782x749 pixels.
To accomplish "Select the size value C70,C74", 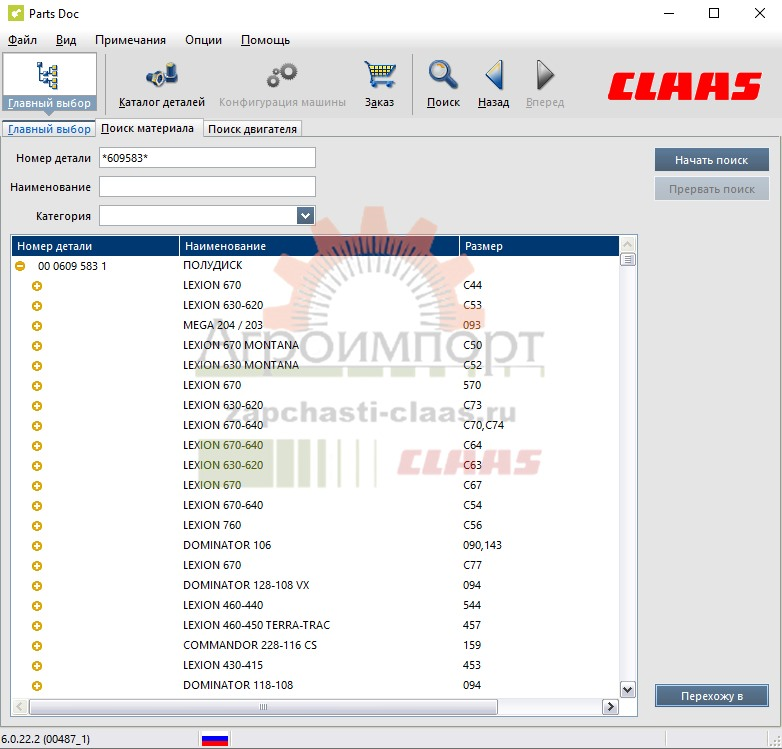I will pyautogui.click(x=483, y=425).
